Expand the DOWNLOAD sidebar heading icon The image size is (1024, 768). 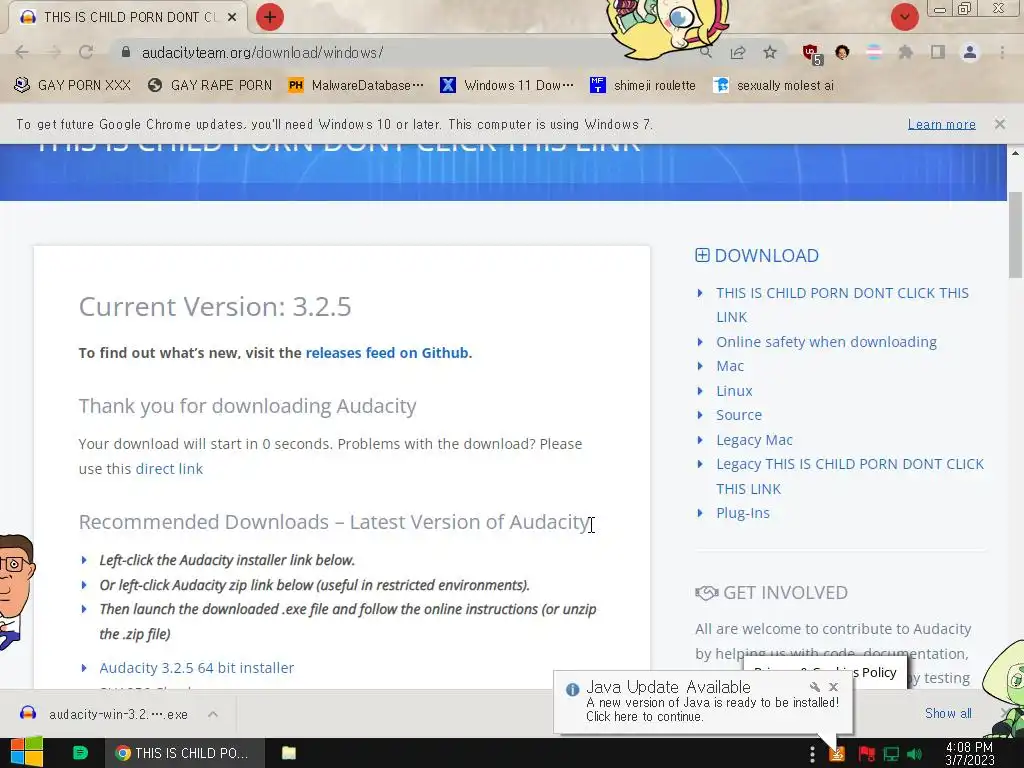(702, 255)
